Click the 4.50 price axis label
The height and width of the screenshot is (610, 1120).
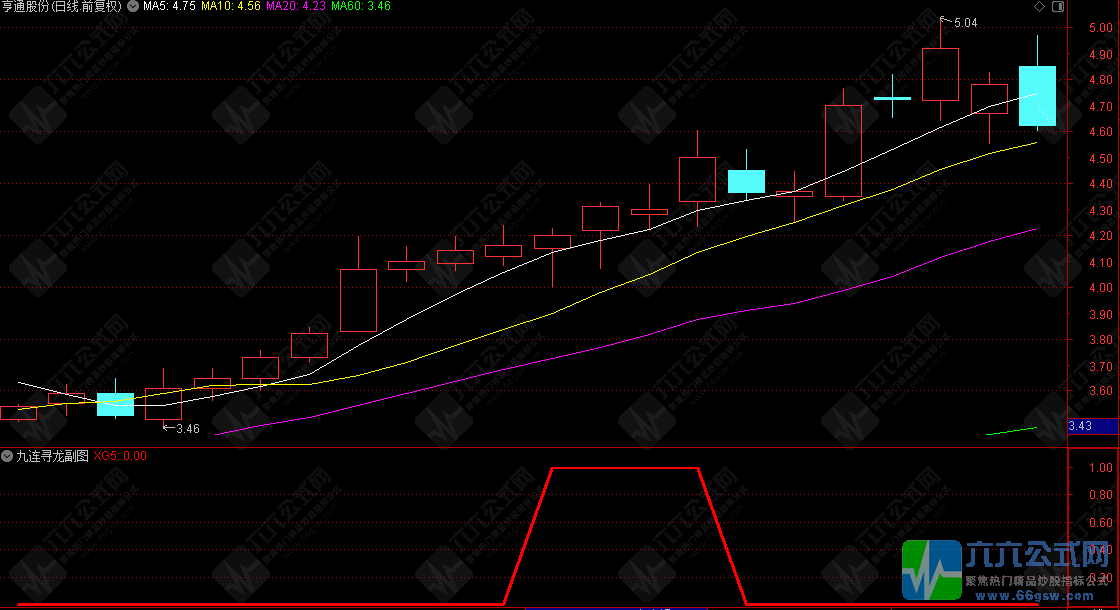point(1101,159)
